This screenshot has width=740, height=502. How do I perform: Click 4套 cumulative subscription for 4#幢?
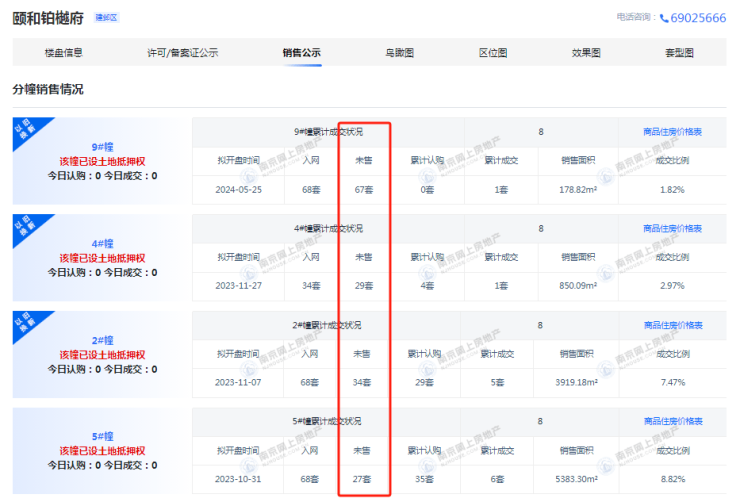427,285
